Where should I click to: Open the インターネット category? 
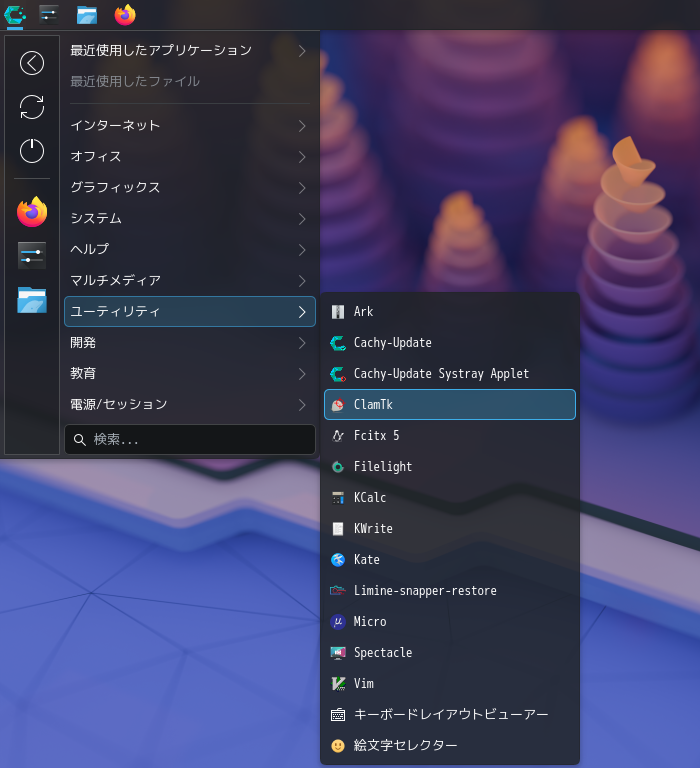190,125
